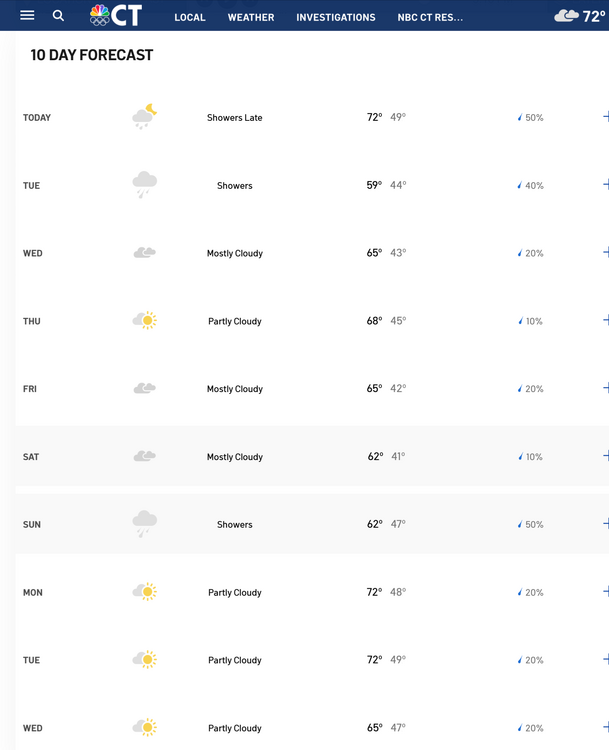Expand the first TUE forecast details
The image size is (609, 750).
tap(606, 185)
